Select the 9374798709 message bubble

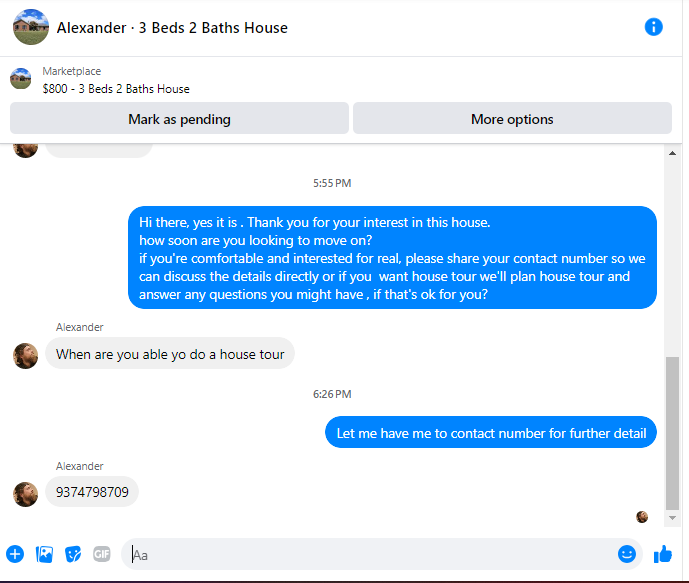[92, 492]
